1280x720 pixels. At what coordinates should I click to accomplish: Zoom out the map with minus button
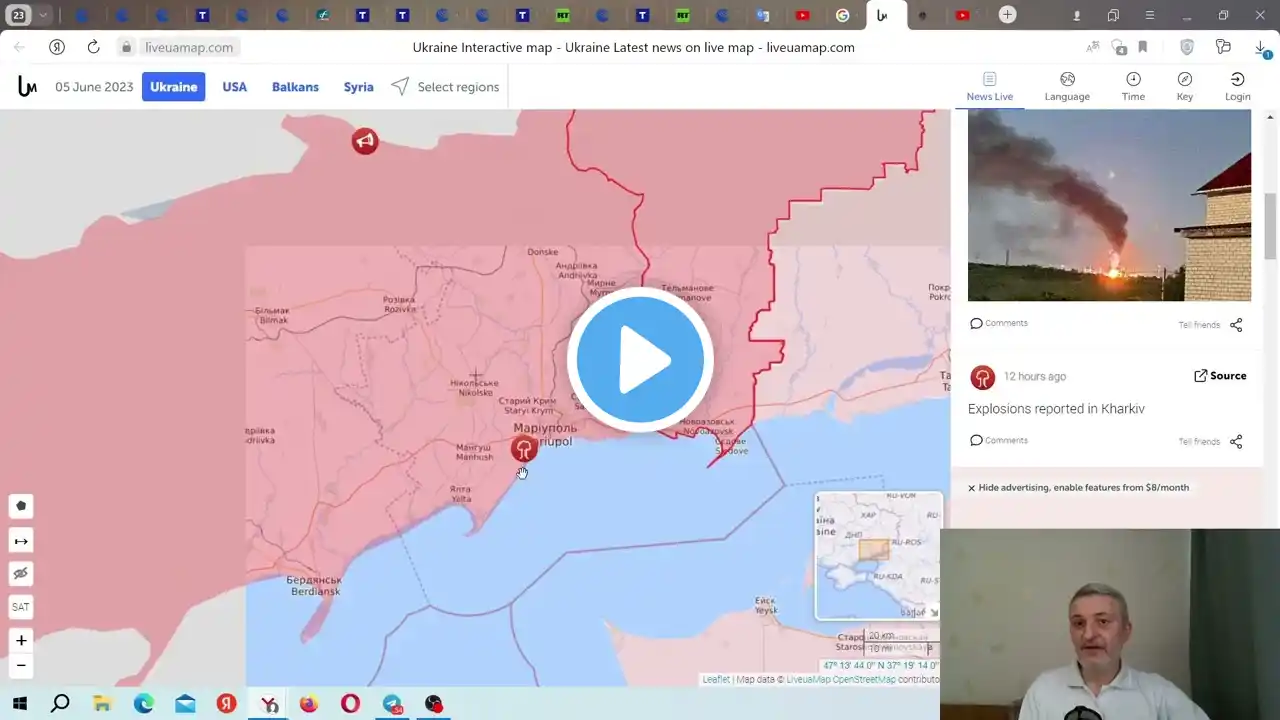[21, 666]
